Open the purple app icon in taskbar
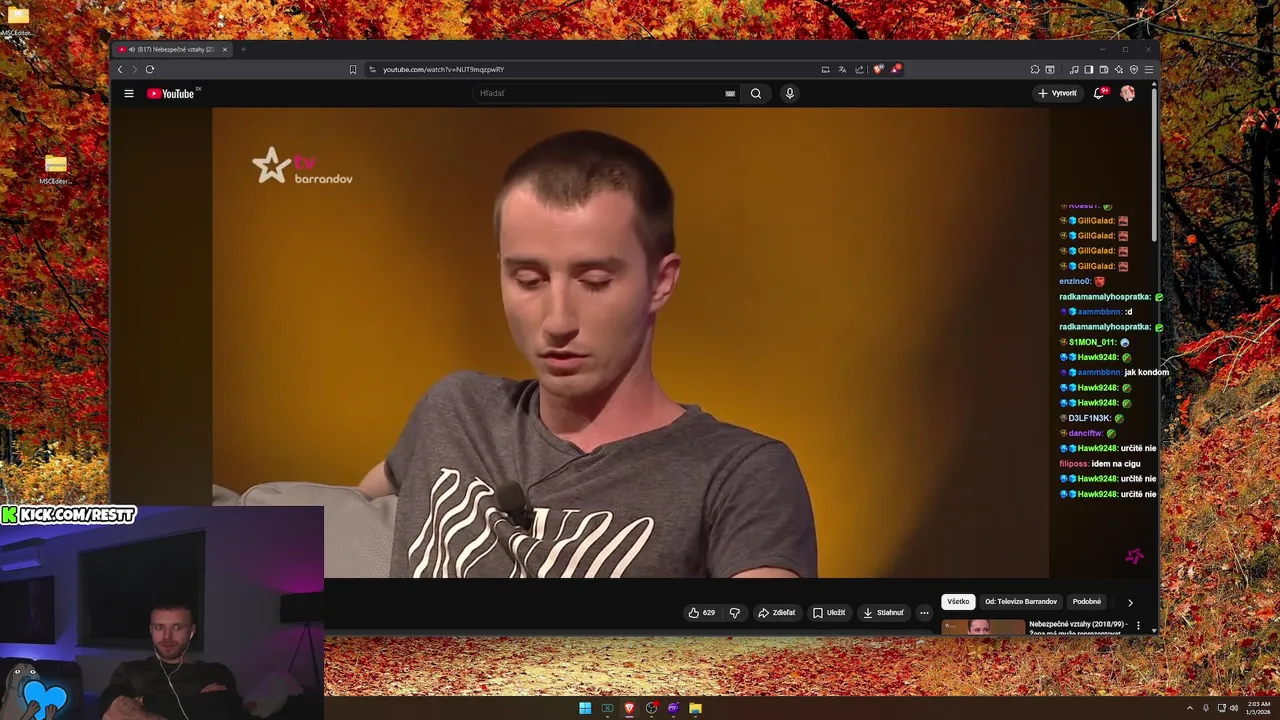 [x=673, y=708]
